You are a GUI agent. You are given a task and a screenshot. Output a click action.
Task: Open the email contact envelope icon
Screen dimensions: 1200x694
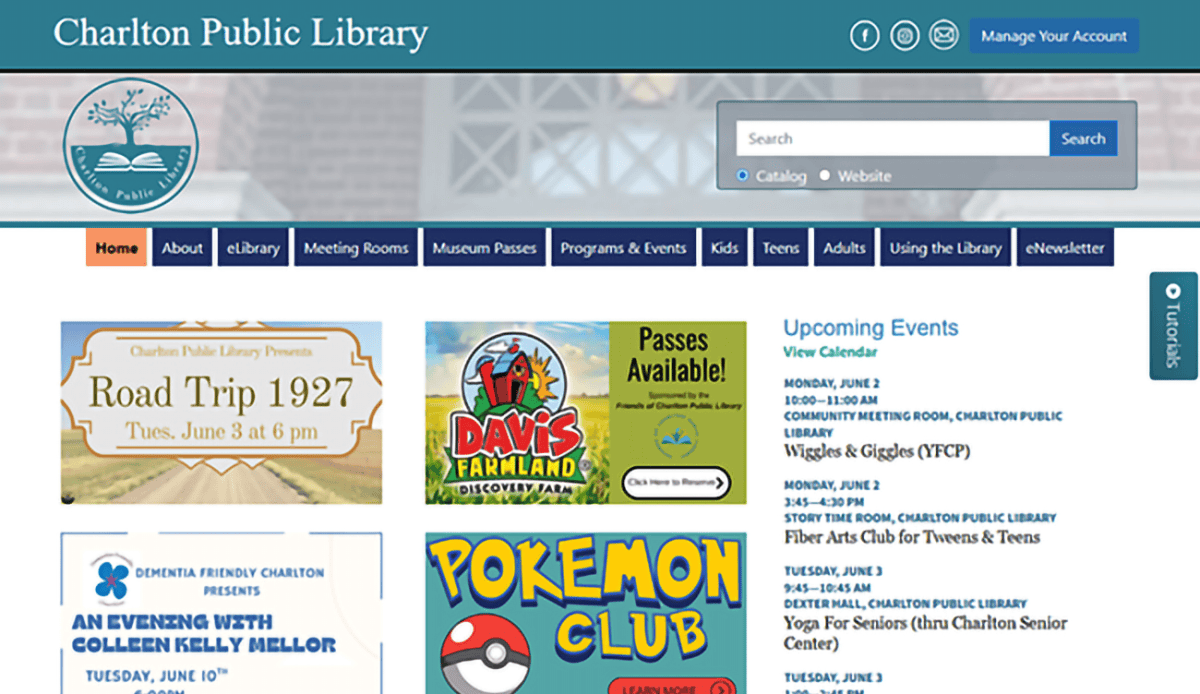(944, 35)
